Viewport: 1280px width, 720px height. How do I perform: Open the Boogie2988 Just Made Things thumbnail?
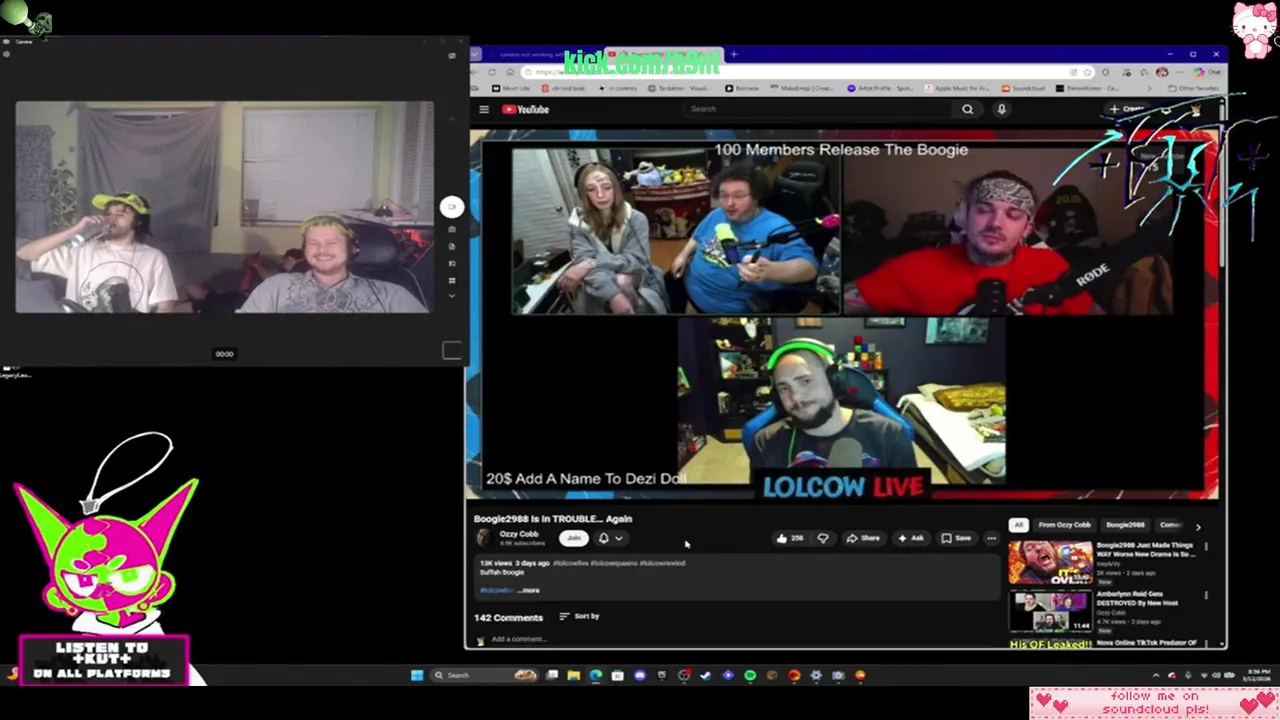(1050, 562)
